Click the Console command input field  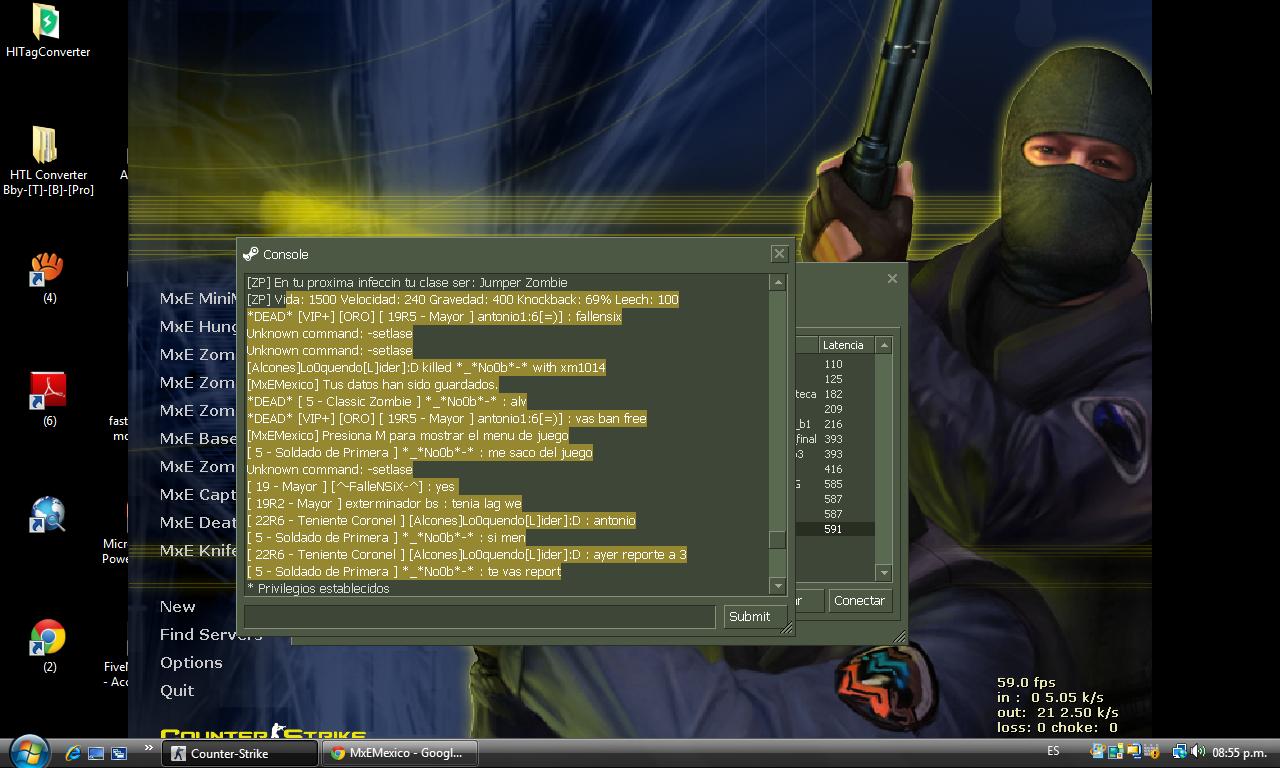click(x=480, y=617)
